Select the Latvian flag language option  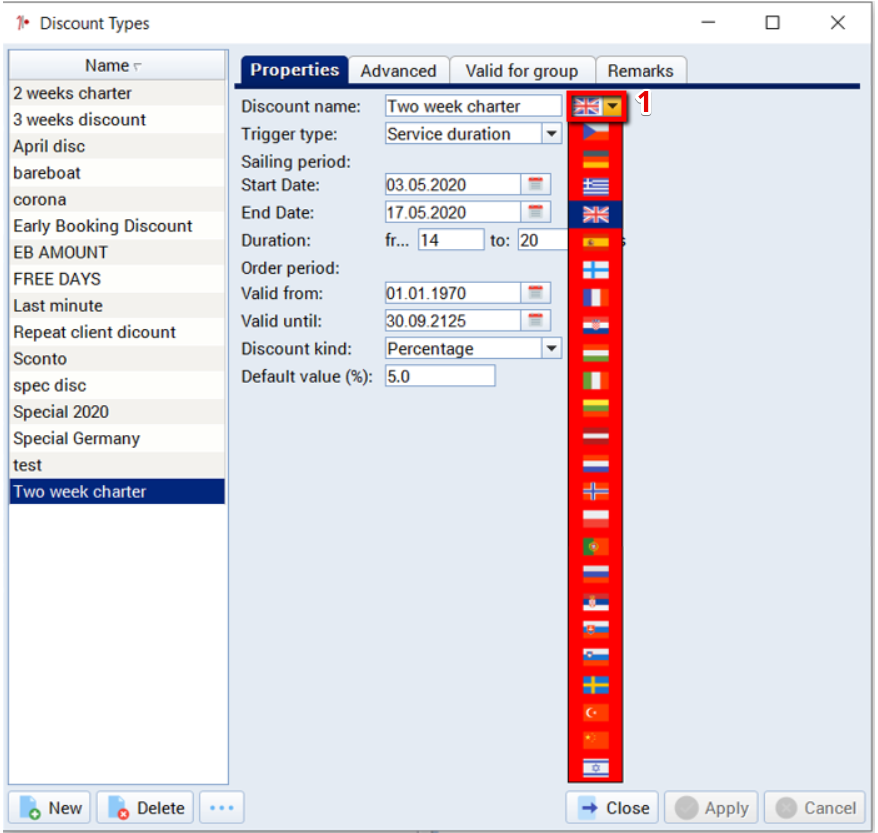(x=595, y=436)
